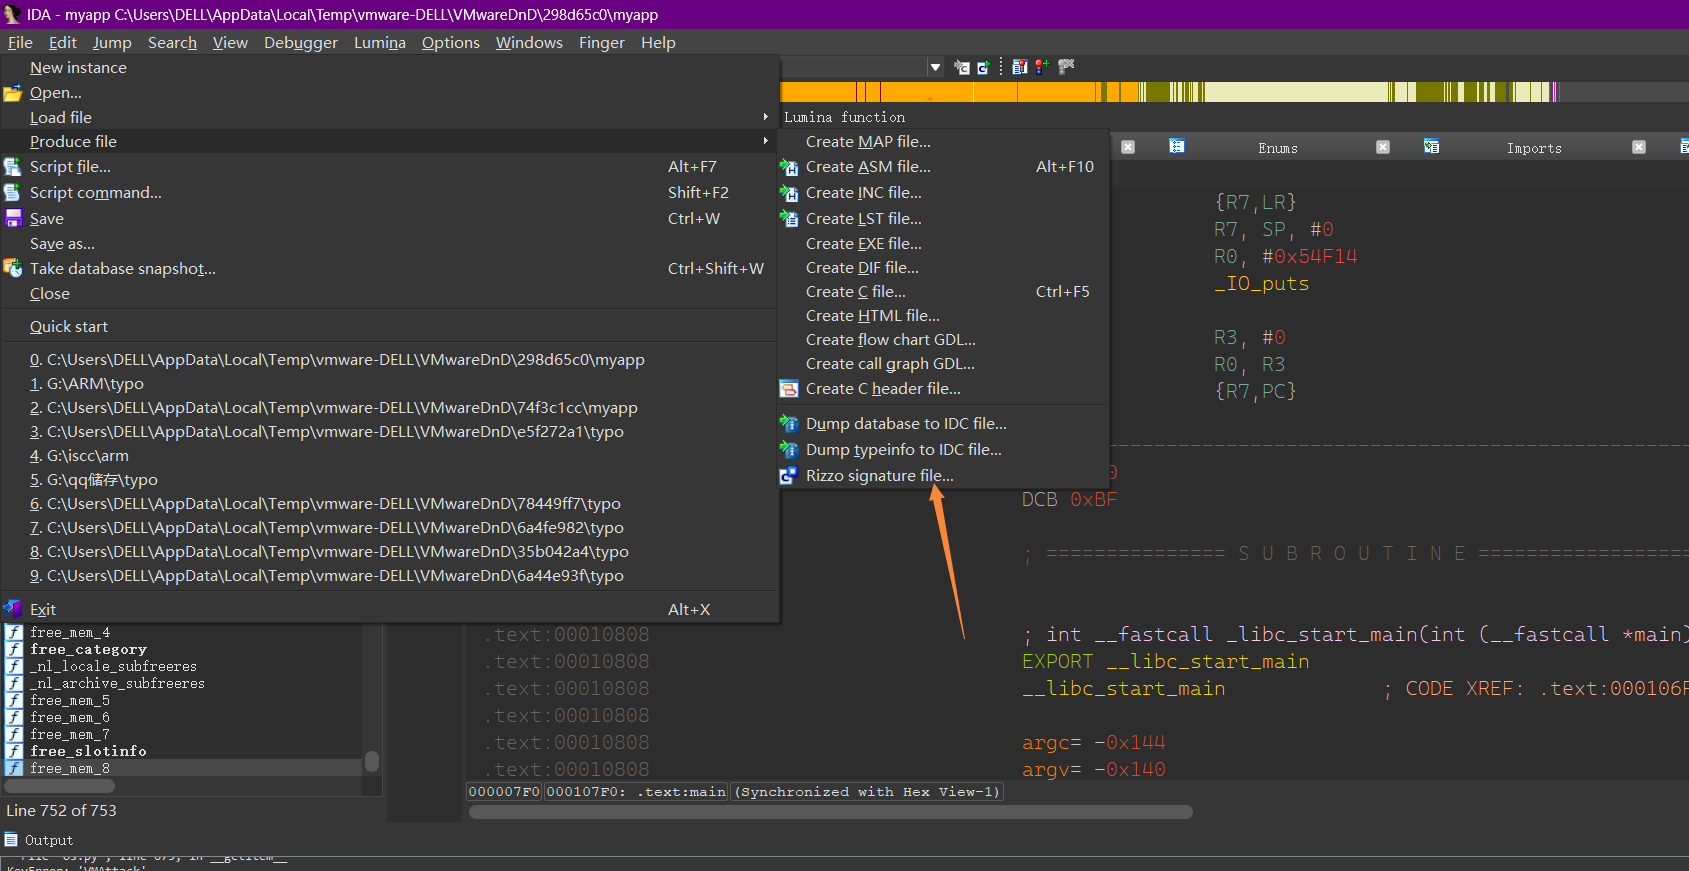Click the function icon beside free_slotinfo
Viewport: 1689px width, 871px height.
pos(14,751)
